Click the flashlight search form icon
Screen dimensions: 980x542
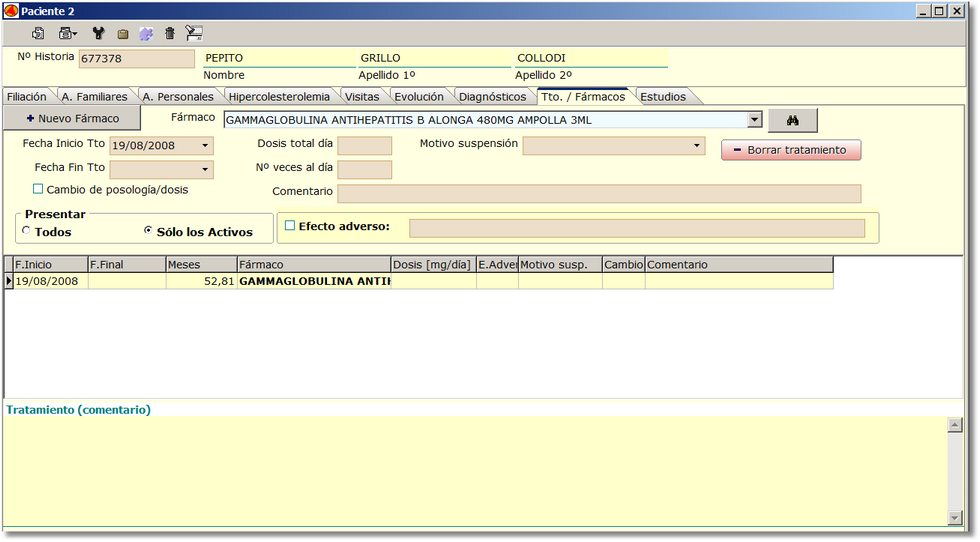194,34
